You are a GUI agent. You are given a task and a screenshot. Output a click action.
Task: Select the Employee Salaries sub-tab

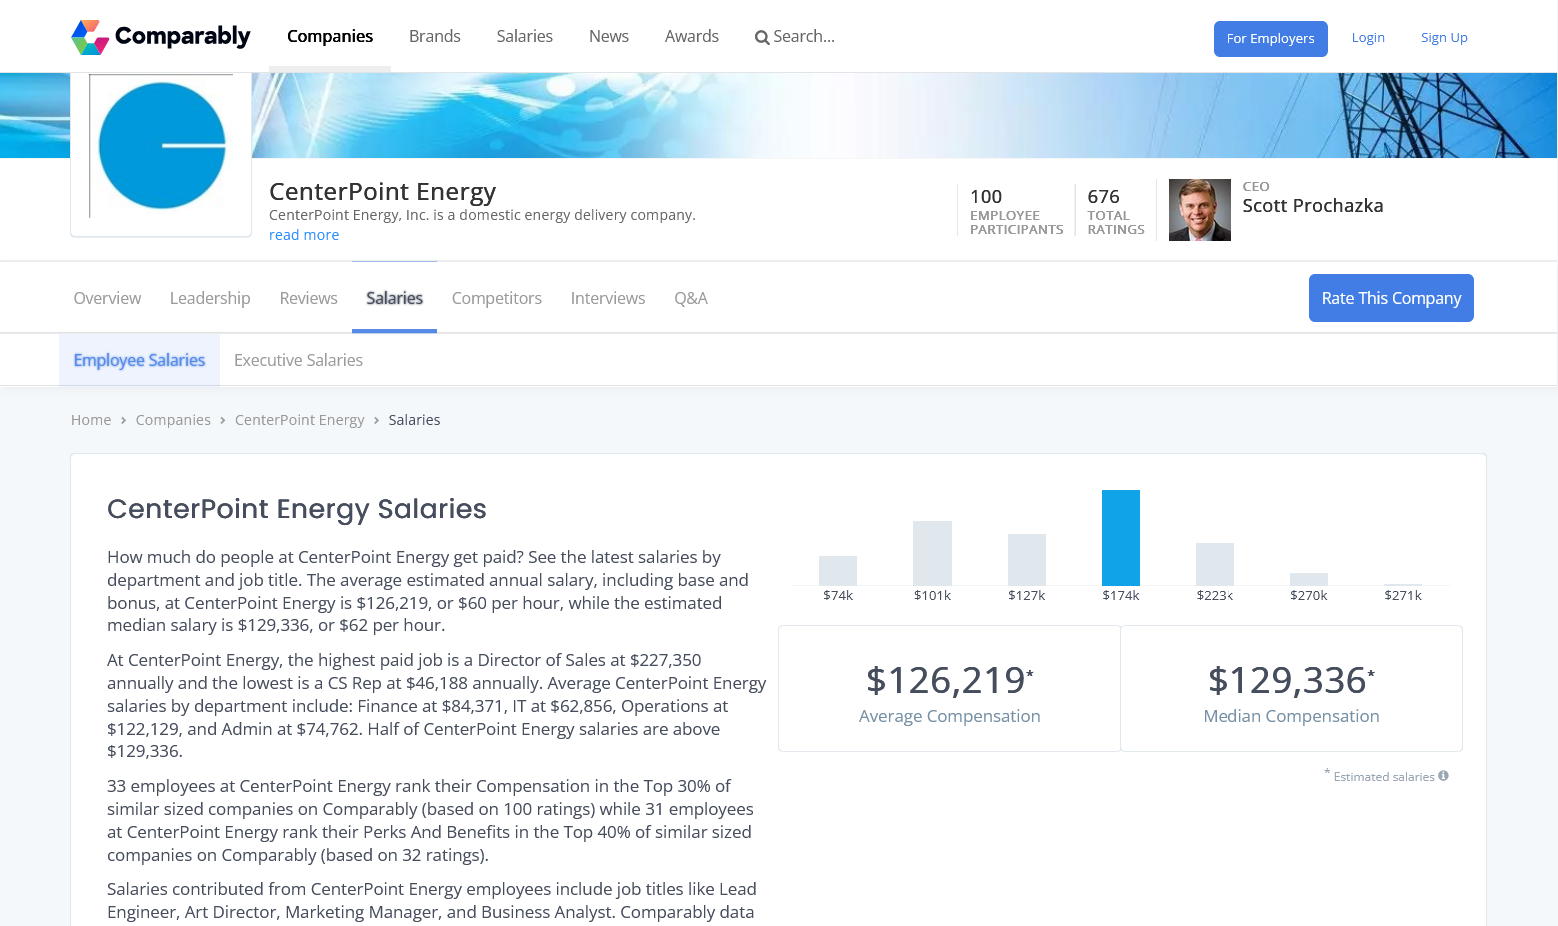139,360
